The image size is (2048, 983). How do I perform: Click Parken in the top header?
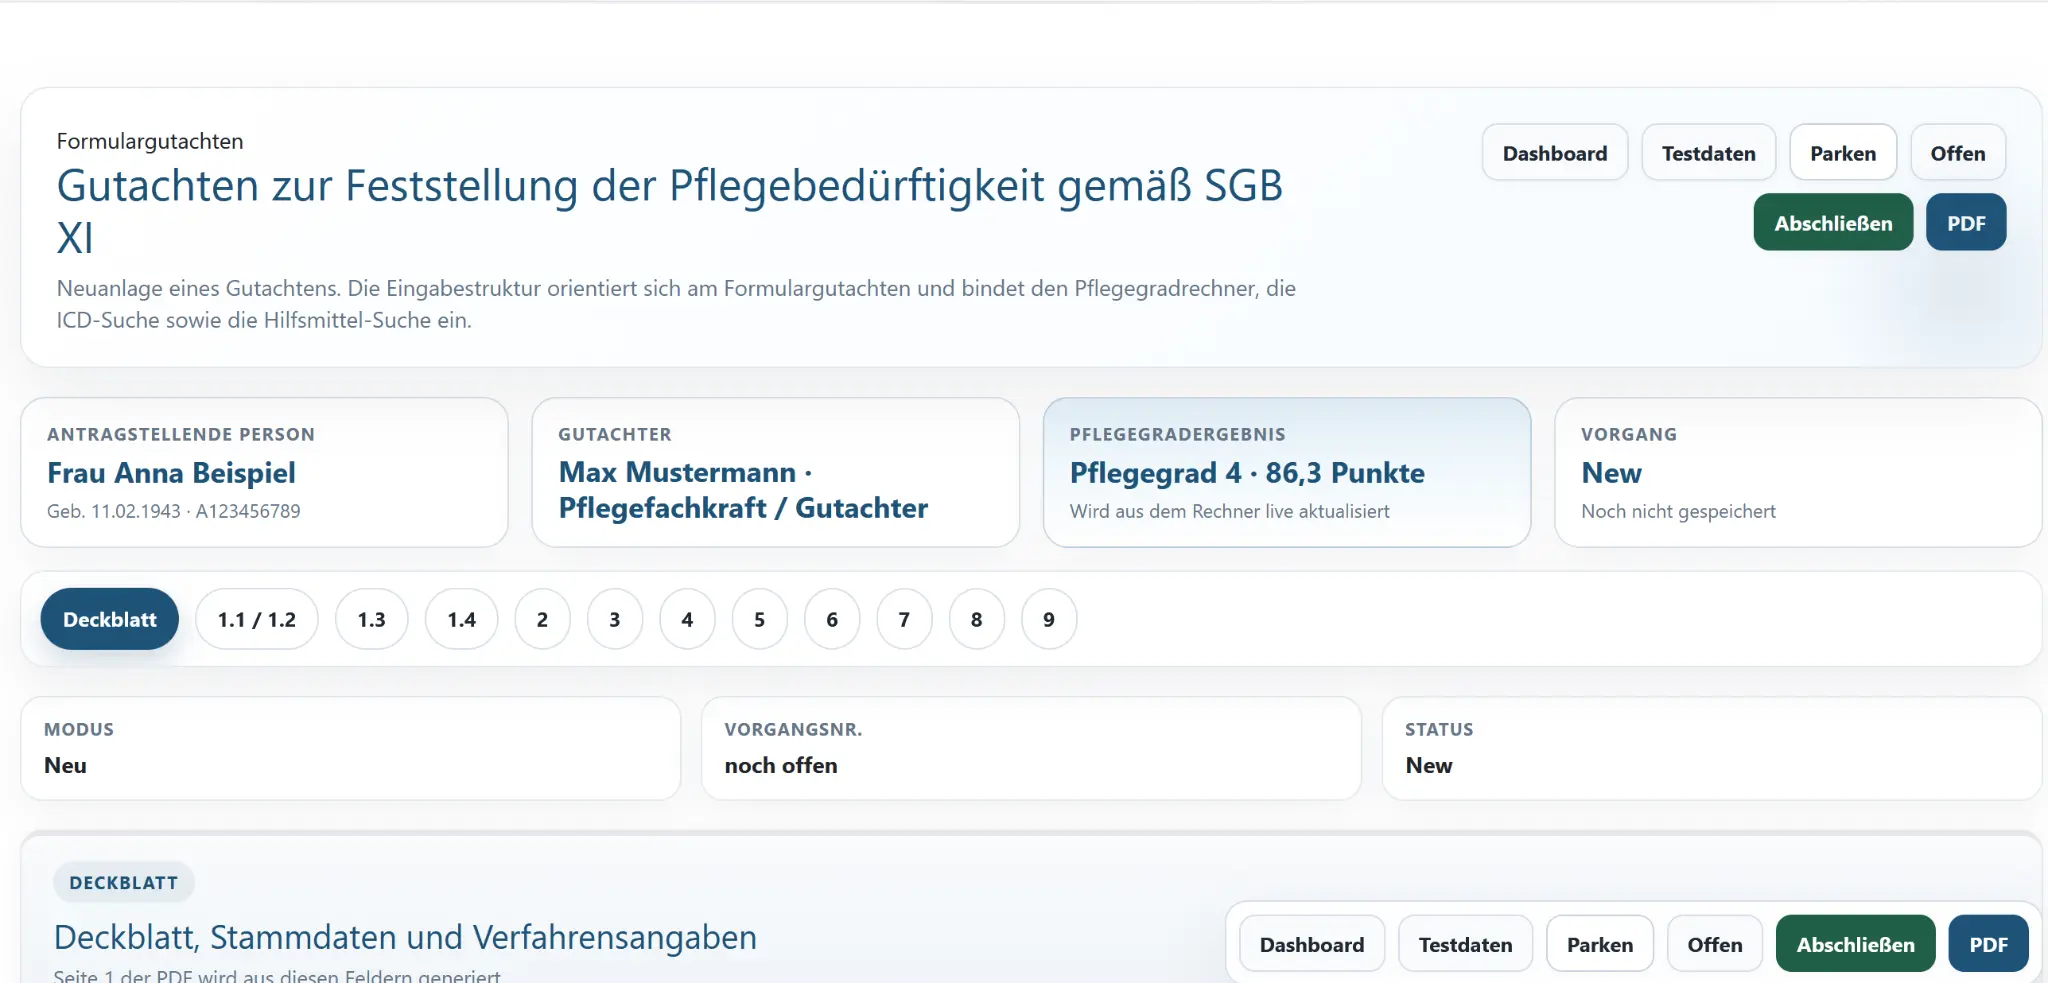coord(1843,153)
